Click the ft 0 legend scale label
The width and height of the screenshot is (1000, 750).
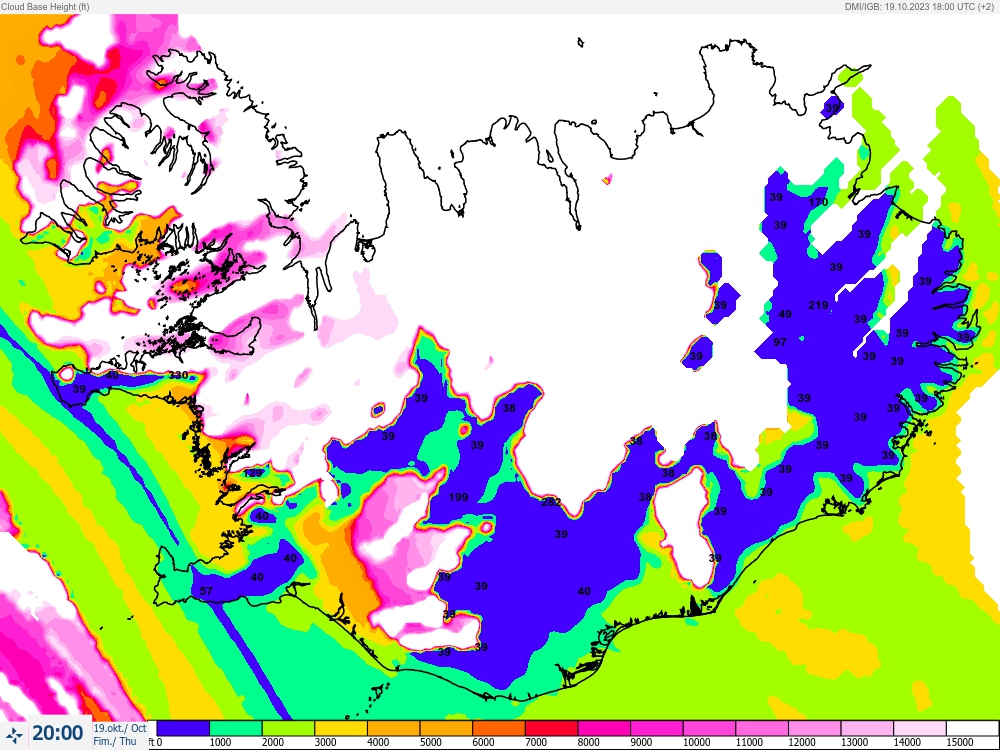pyautogui.click(x=155, y=742)
